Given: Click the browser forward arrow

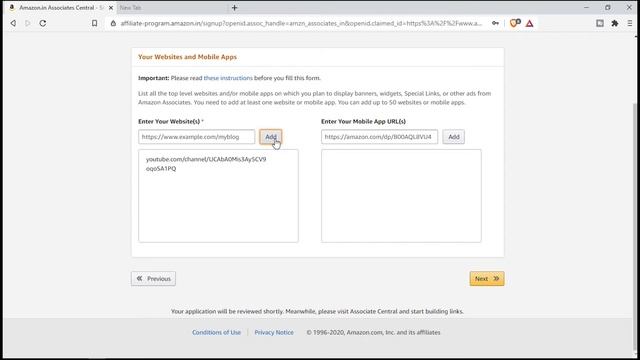Looking at the screenshot, I should 28,23.
